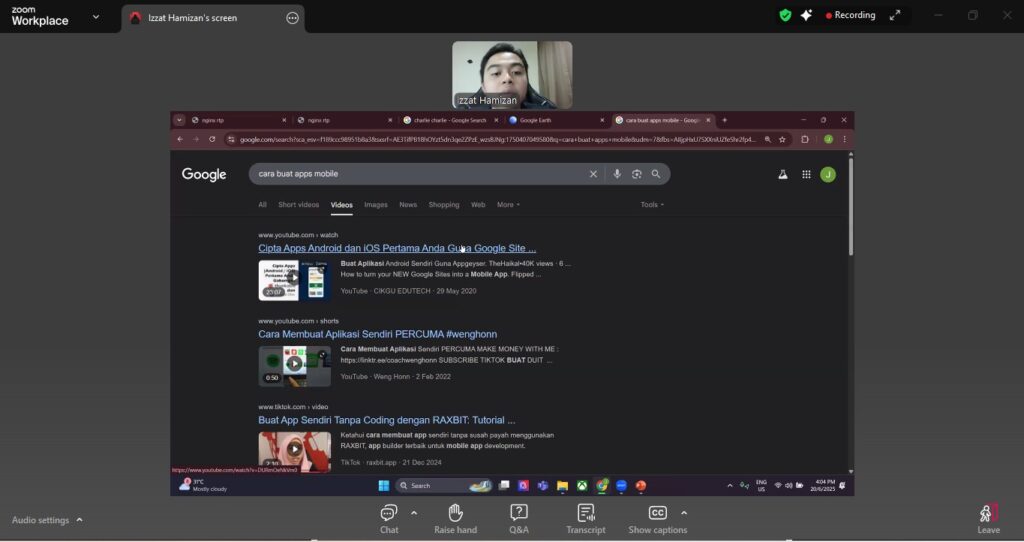Bookmark this page with the star
Image resolution: width=1024 pixels, height=542 pixels.
click(782, 139)
